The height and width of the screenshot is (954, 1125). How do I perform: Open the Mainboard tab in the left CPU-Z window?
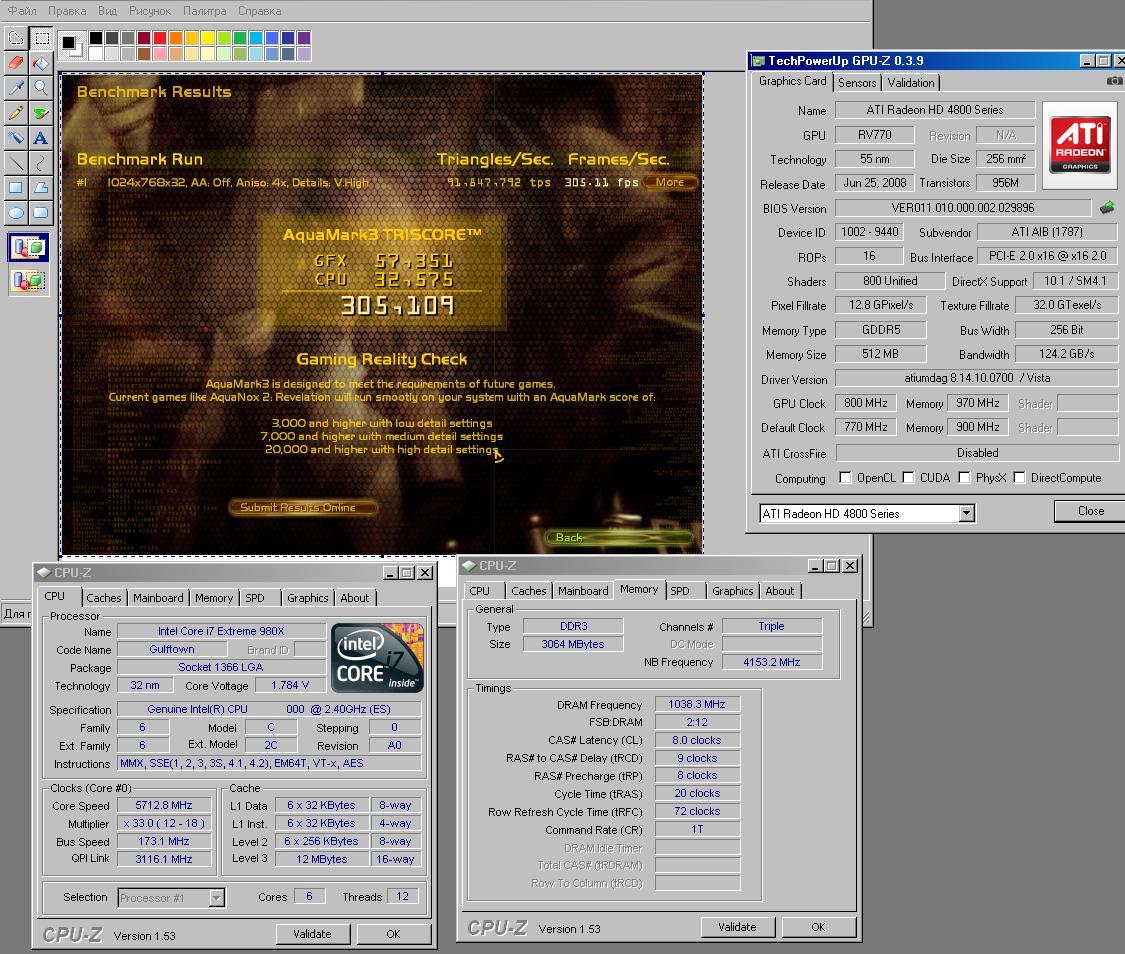pyautogui.click(x=158, y=598)
